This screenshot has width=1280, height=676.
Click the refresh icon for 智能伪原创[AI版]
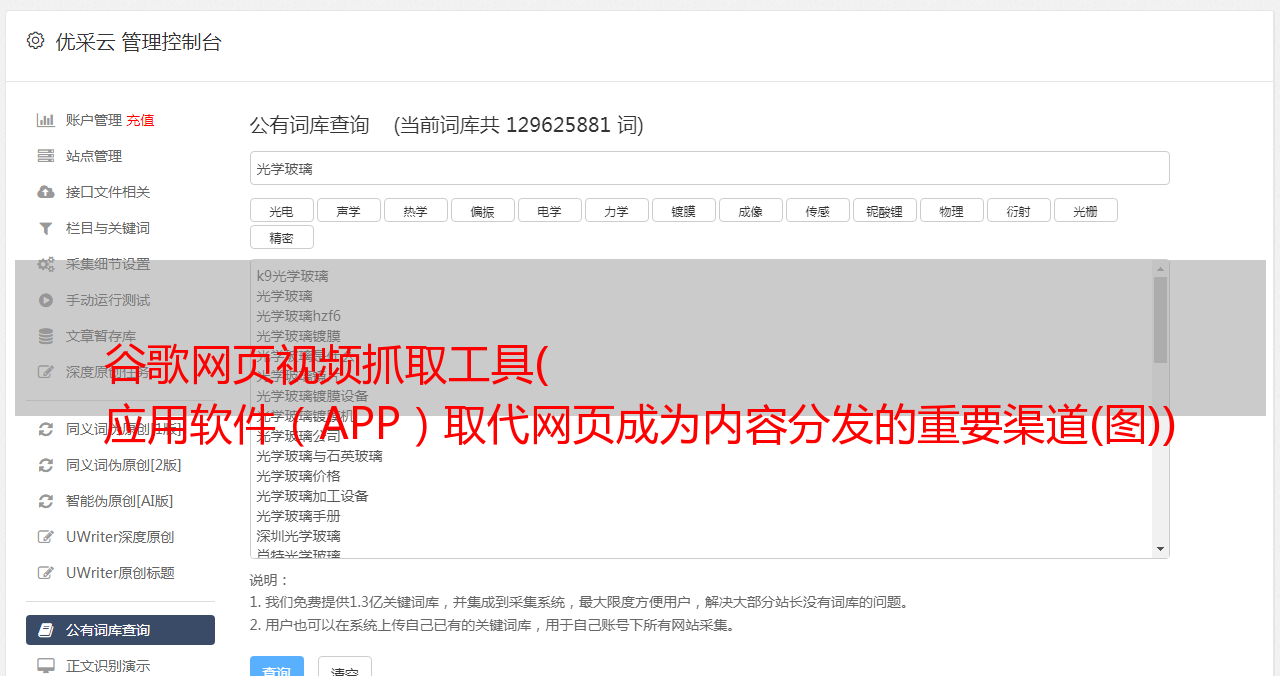45,501
